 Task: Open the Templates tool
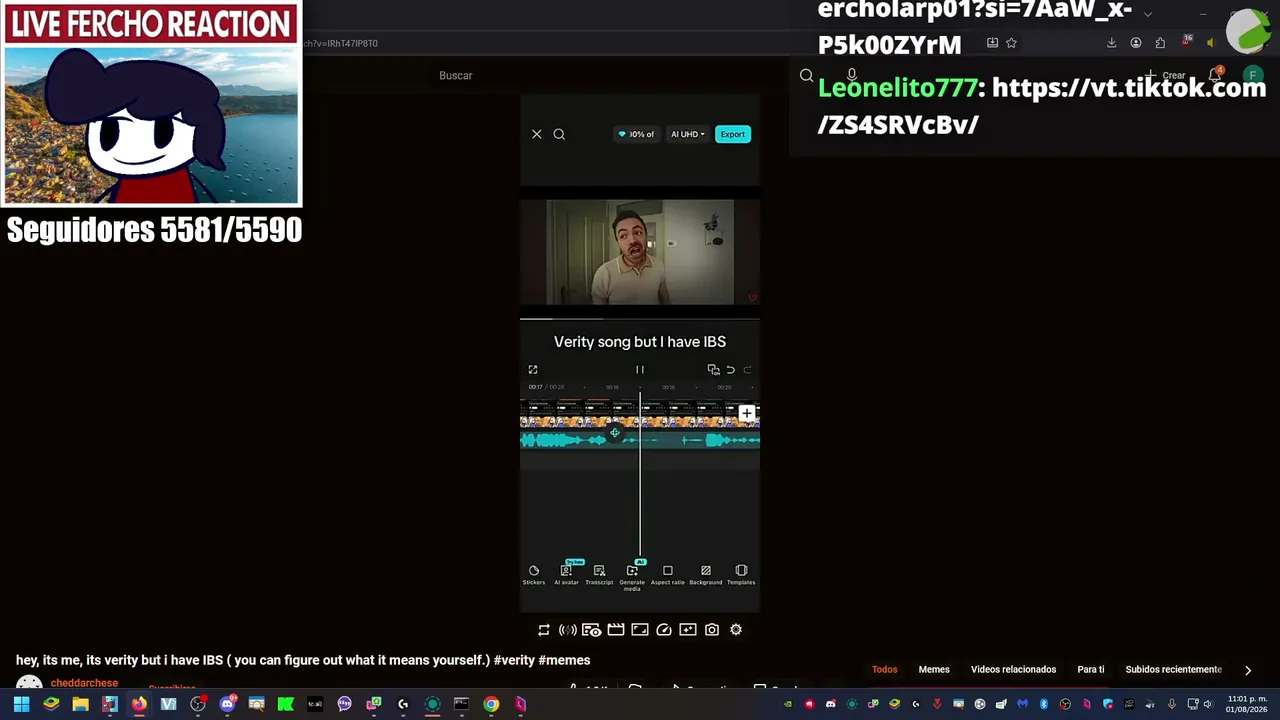click(x=741, y=575)
